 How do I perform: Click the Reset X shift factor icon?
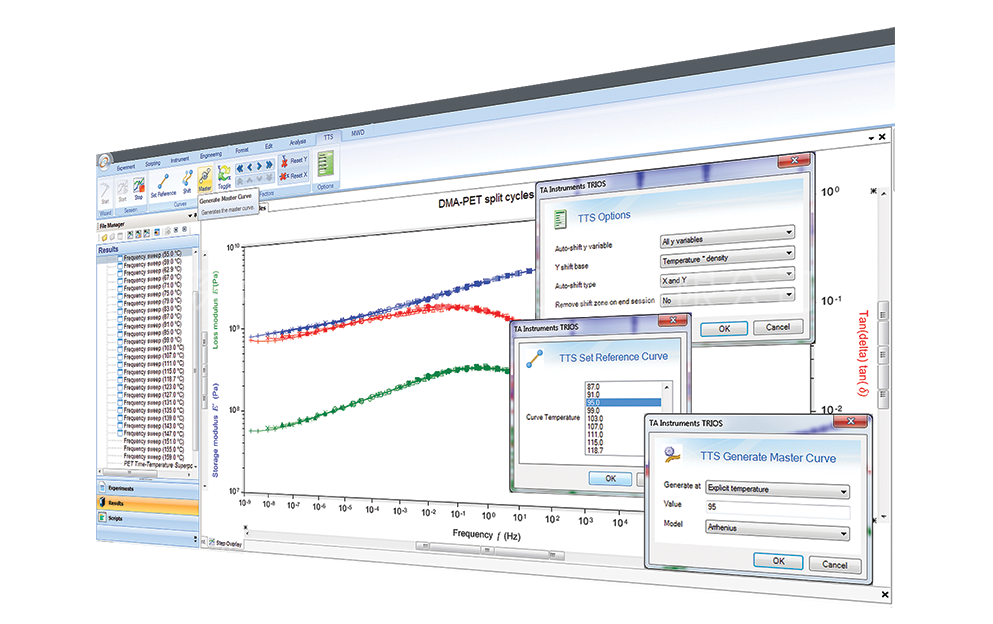click(x=292, y=175)
